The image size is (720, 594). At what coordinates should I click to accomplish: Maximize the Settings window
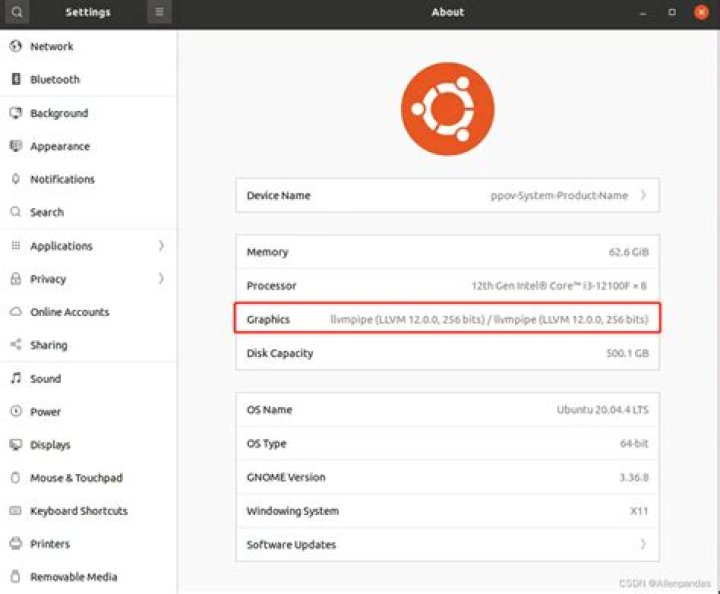pyautogui.click(x=672, y=12)
